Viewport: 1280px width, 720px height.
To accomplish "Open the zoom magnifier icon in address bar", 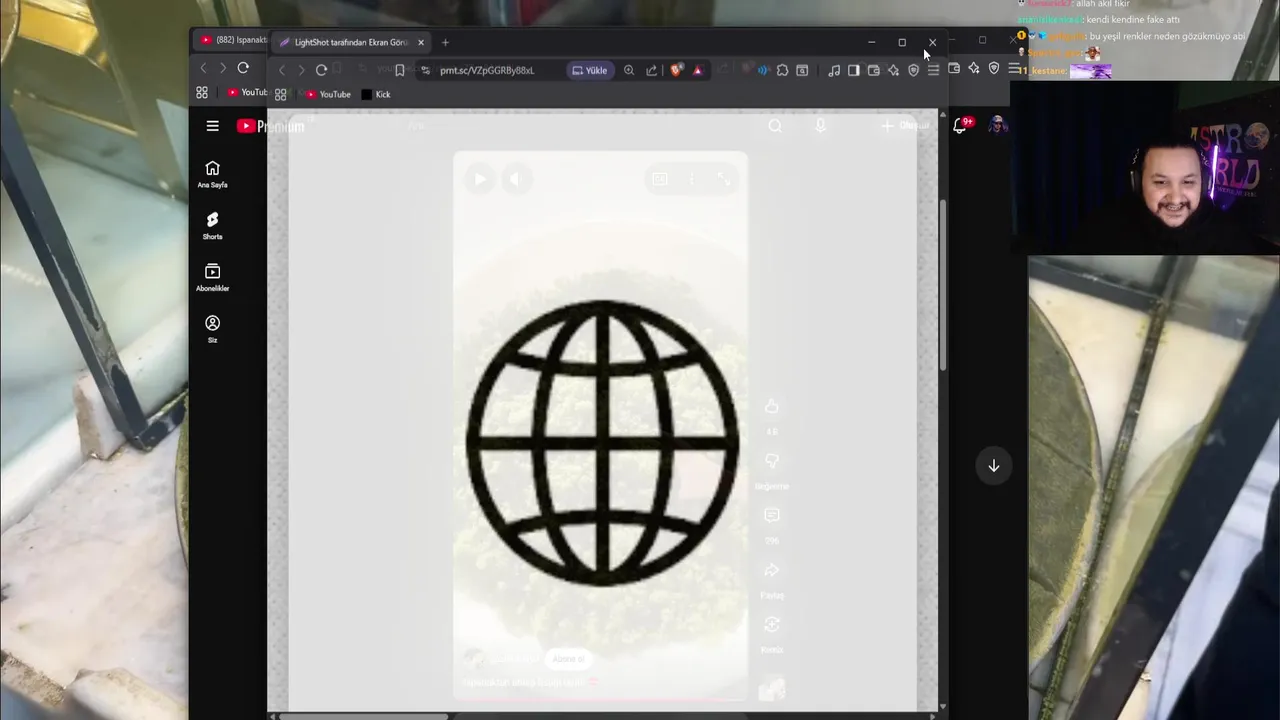I will click(629, 70).
